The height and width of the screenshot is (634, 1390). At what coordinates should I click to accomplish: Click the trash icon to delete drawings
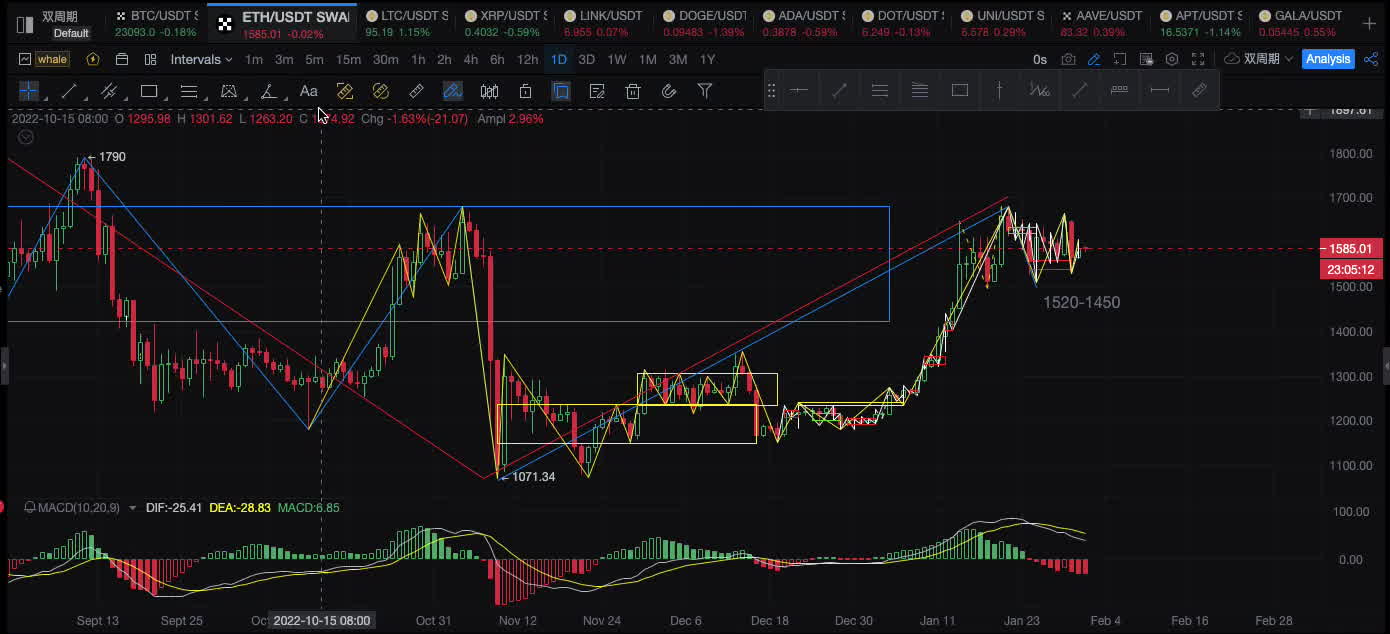[x=633, y=92]
